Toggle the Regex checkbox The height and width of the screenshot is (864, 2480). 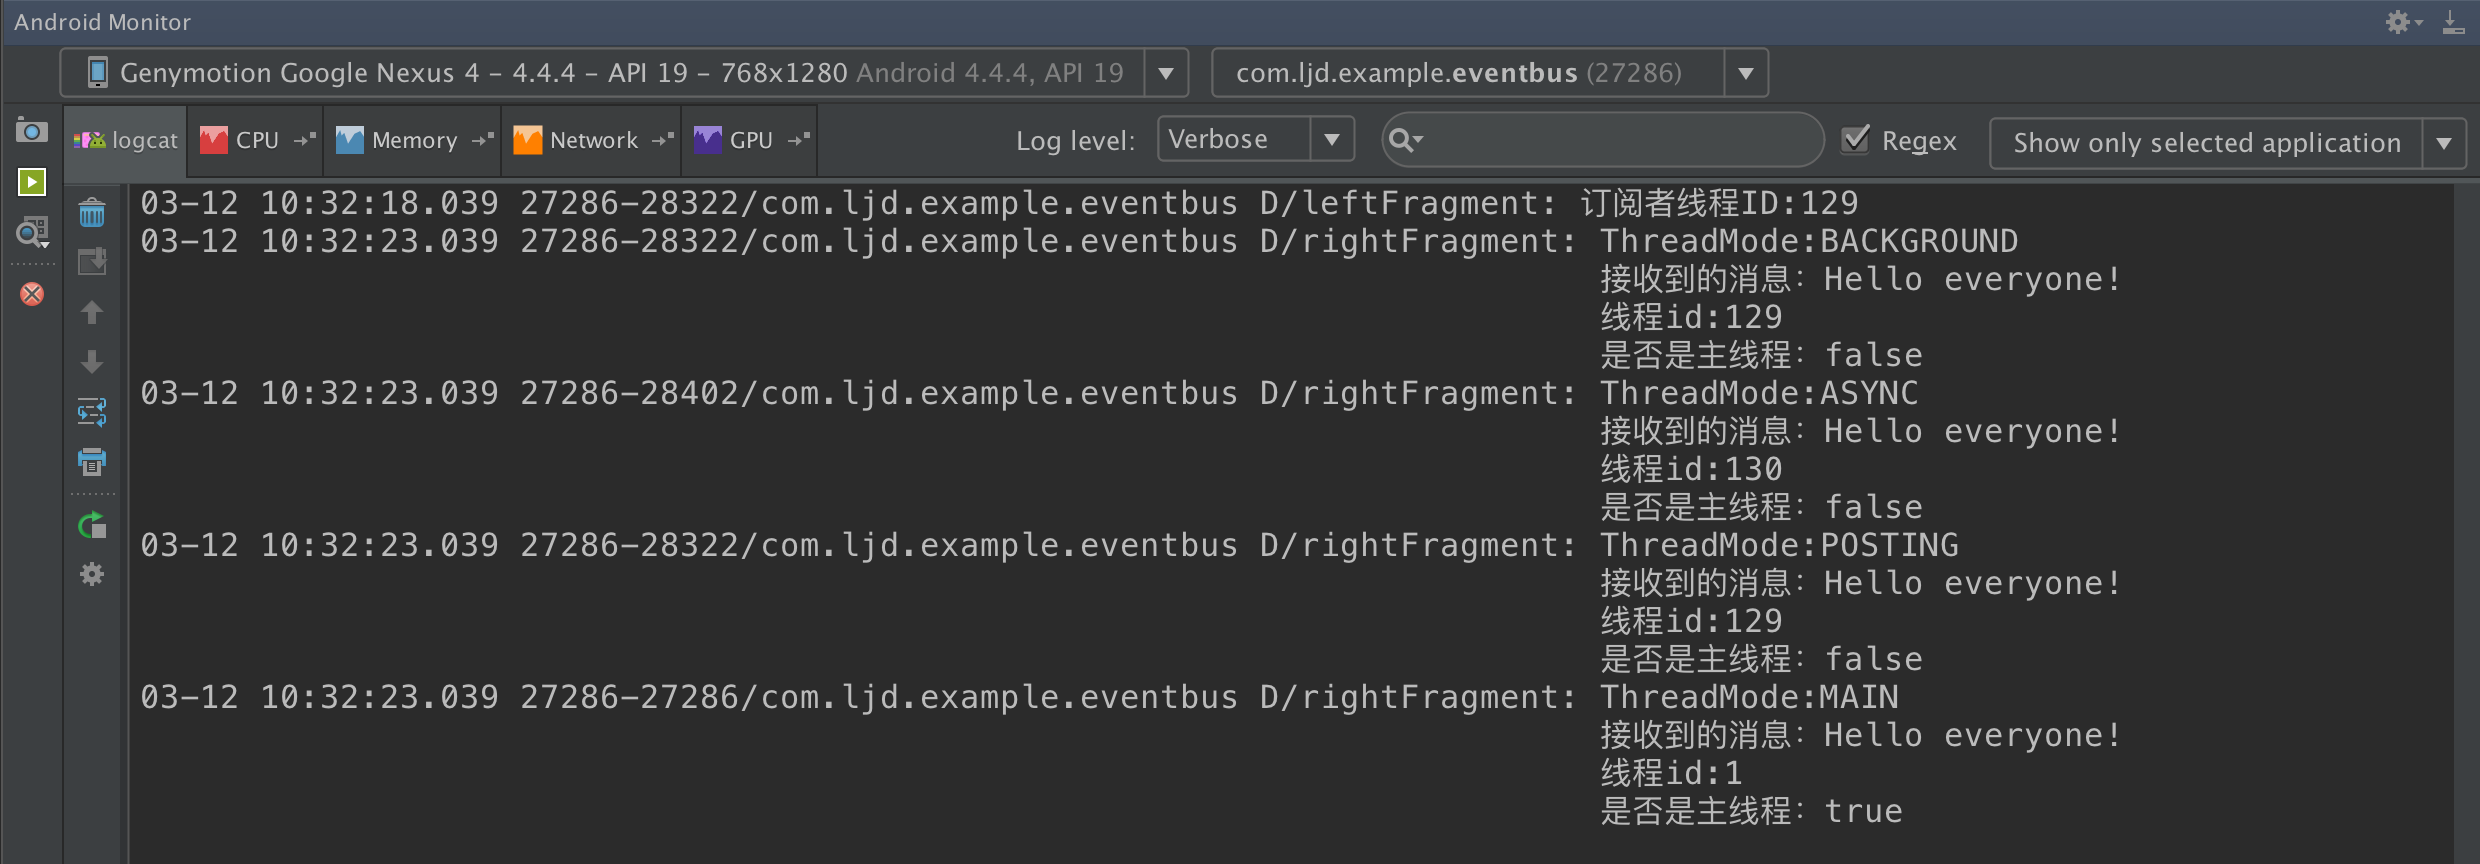1855,139
